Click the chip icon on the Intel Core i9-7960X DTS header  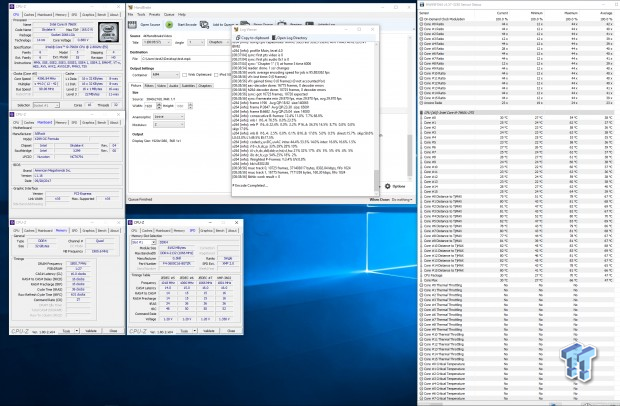pos(421,113)
